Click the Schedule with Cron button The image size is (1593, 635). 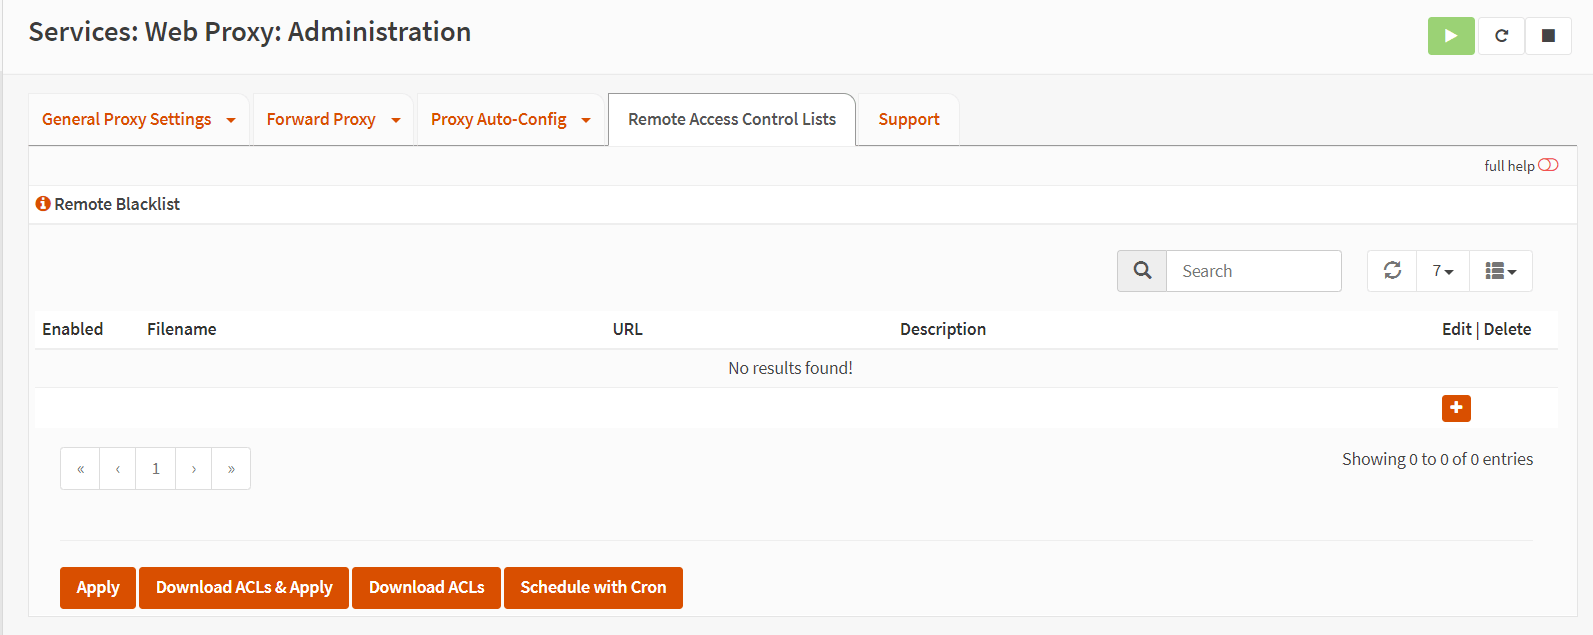[x=593, y=588]
